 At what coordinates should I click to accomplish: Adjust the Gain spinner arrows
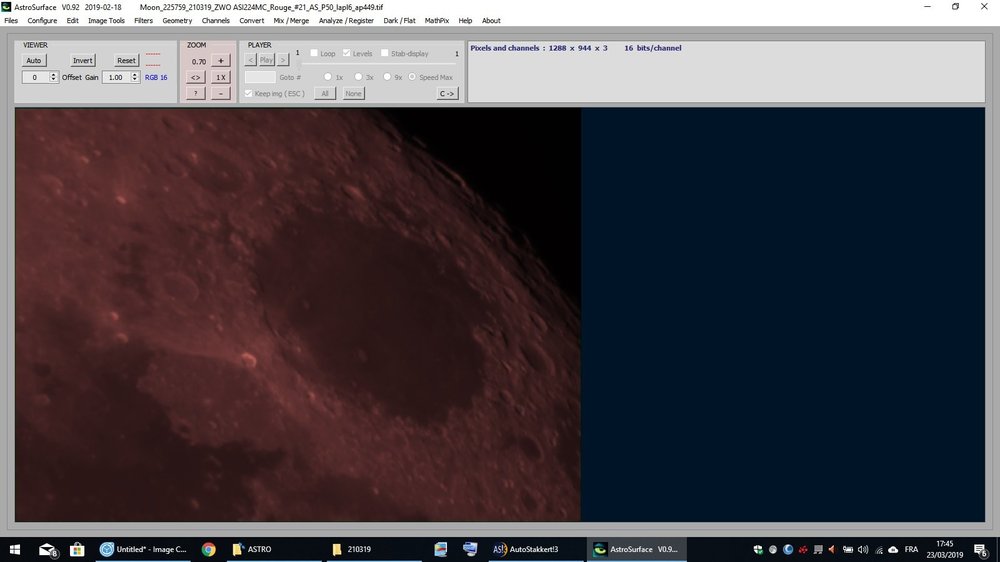pyautogui.click(x=135, y=77)
